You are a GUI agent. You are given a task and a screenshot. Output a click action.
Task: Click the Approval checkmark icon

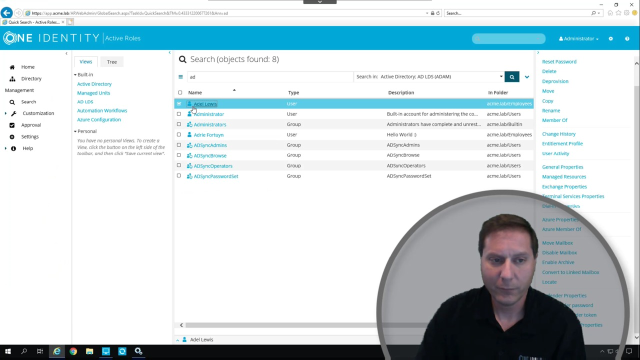pyautogui.click(x=12, y=125)
